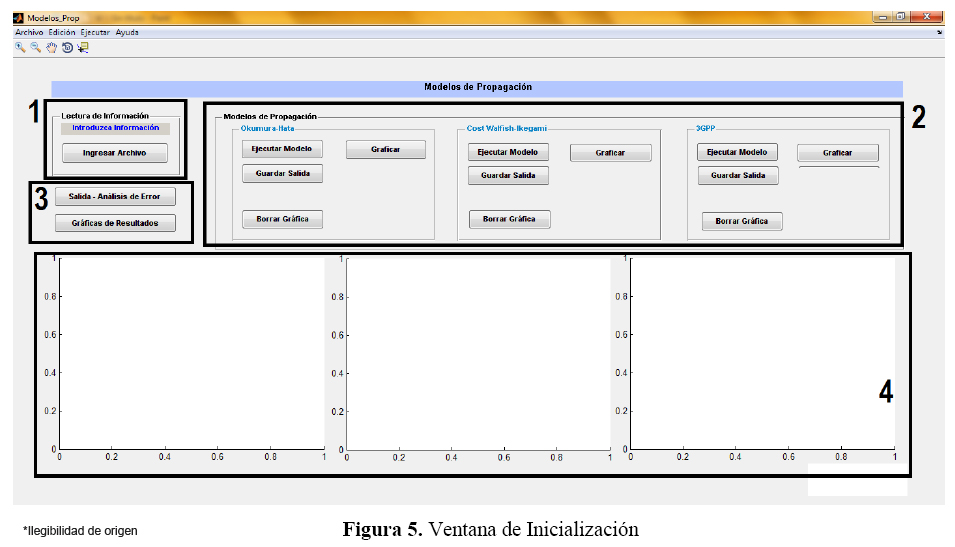Click inside the middle empty plot axes

(477, 355)
